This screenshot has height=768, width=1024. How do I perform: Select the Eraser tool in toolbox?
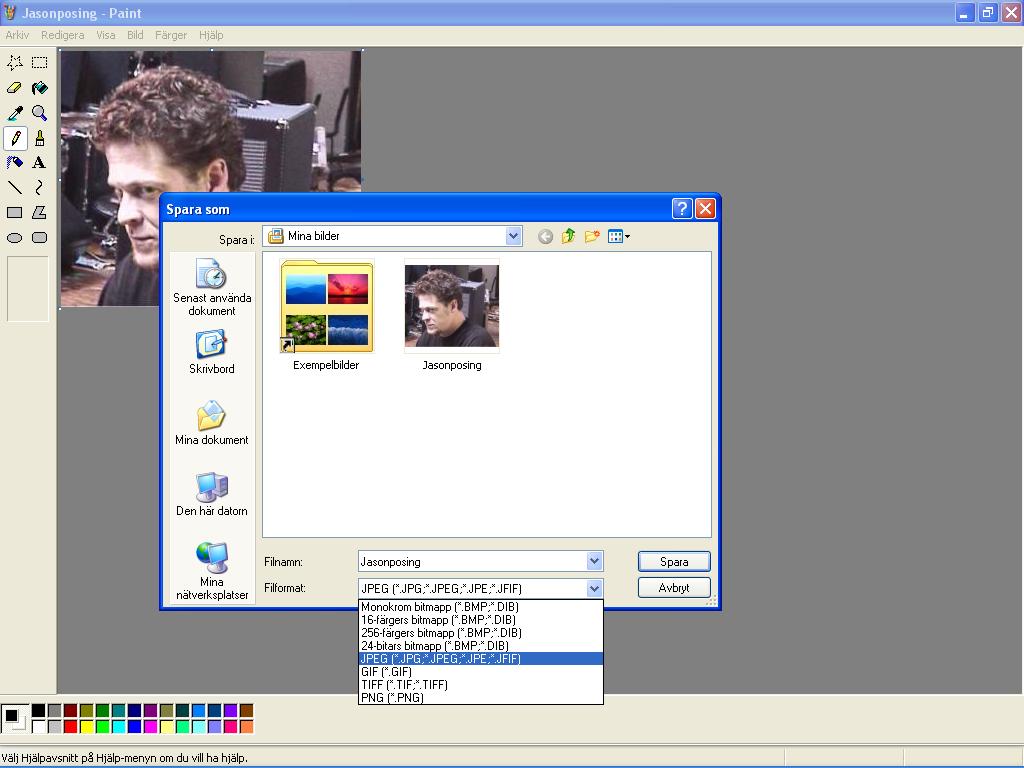pos(15,88)
